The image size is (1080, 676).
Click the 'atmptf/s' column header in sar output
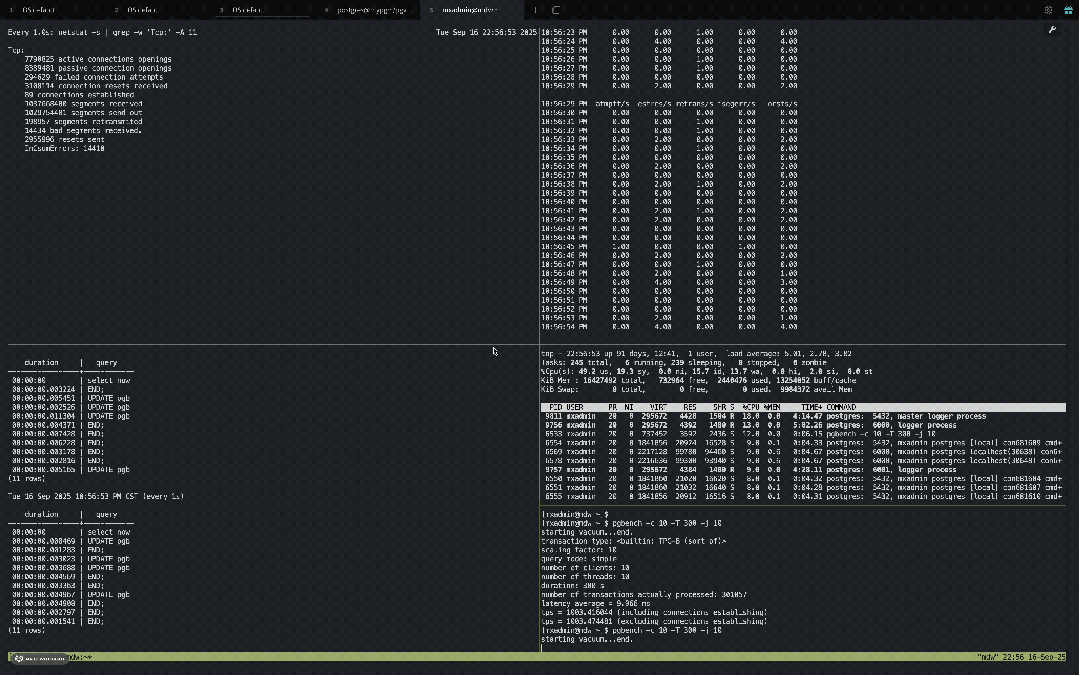pyautogui.click(x=612, y=104)
